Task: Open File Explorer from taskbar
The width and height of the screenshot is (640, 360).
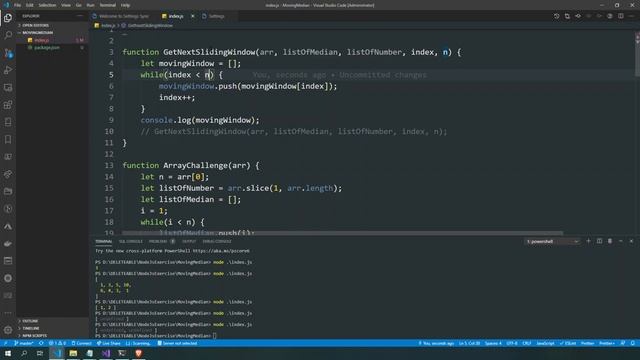Action: [x=73, y=353]
